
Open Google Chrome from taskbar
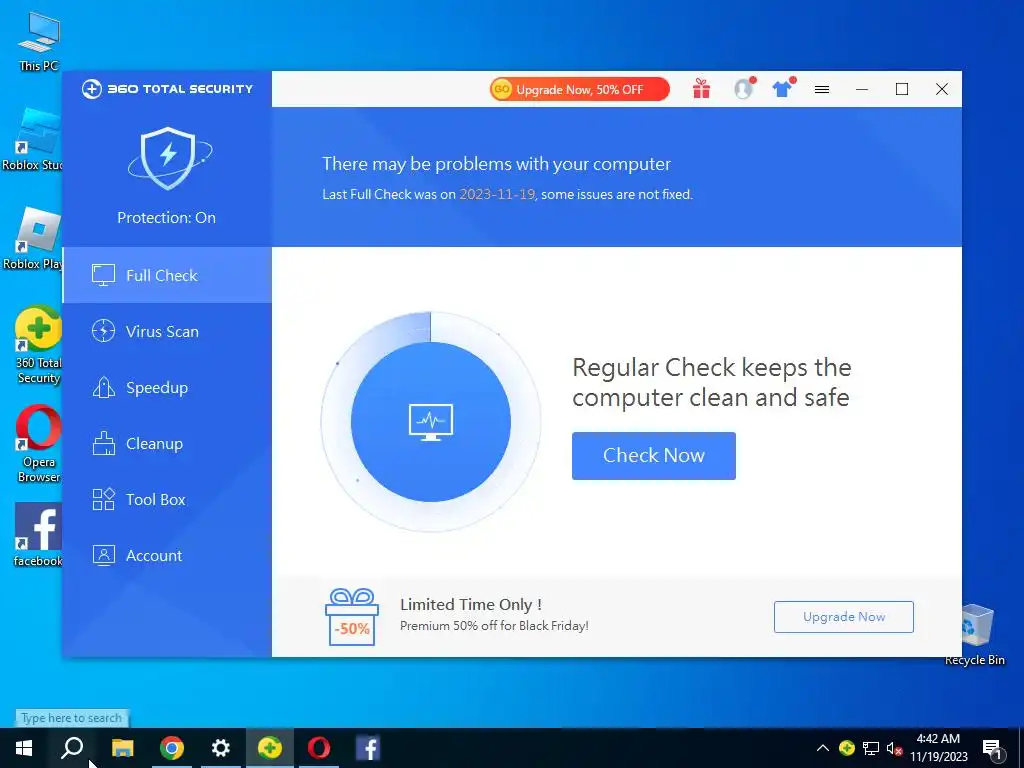point(172,748)
